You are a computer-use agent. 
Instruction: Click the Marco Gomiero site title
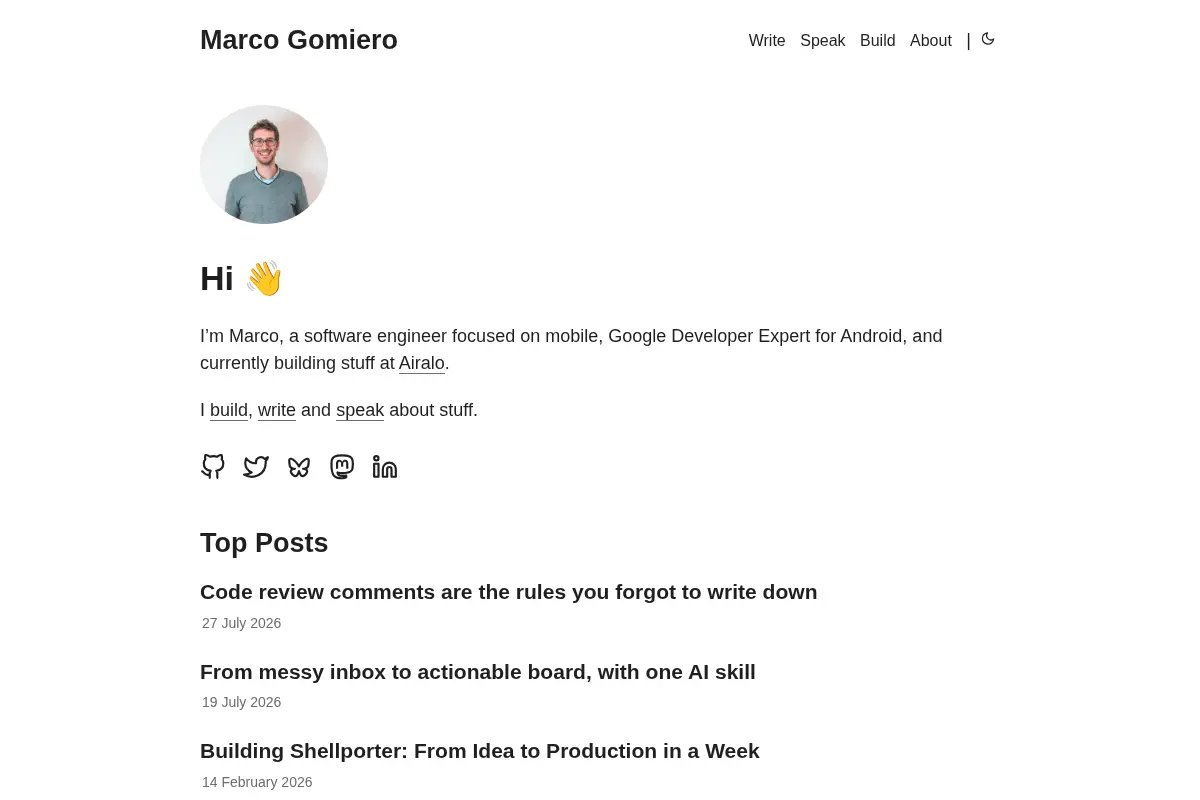(299, 40)
